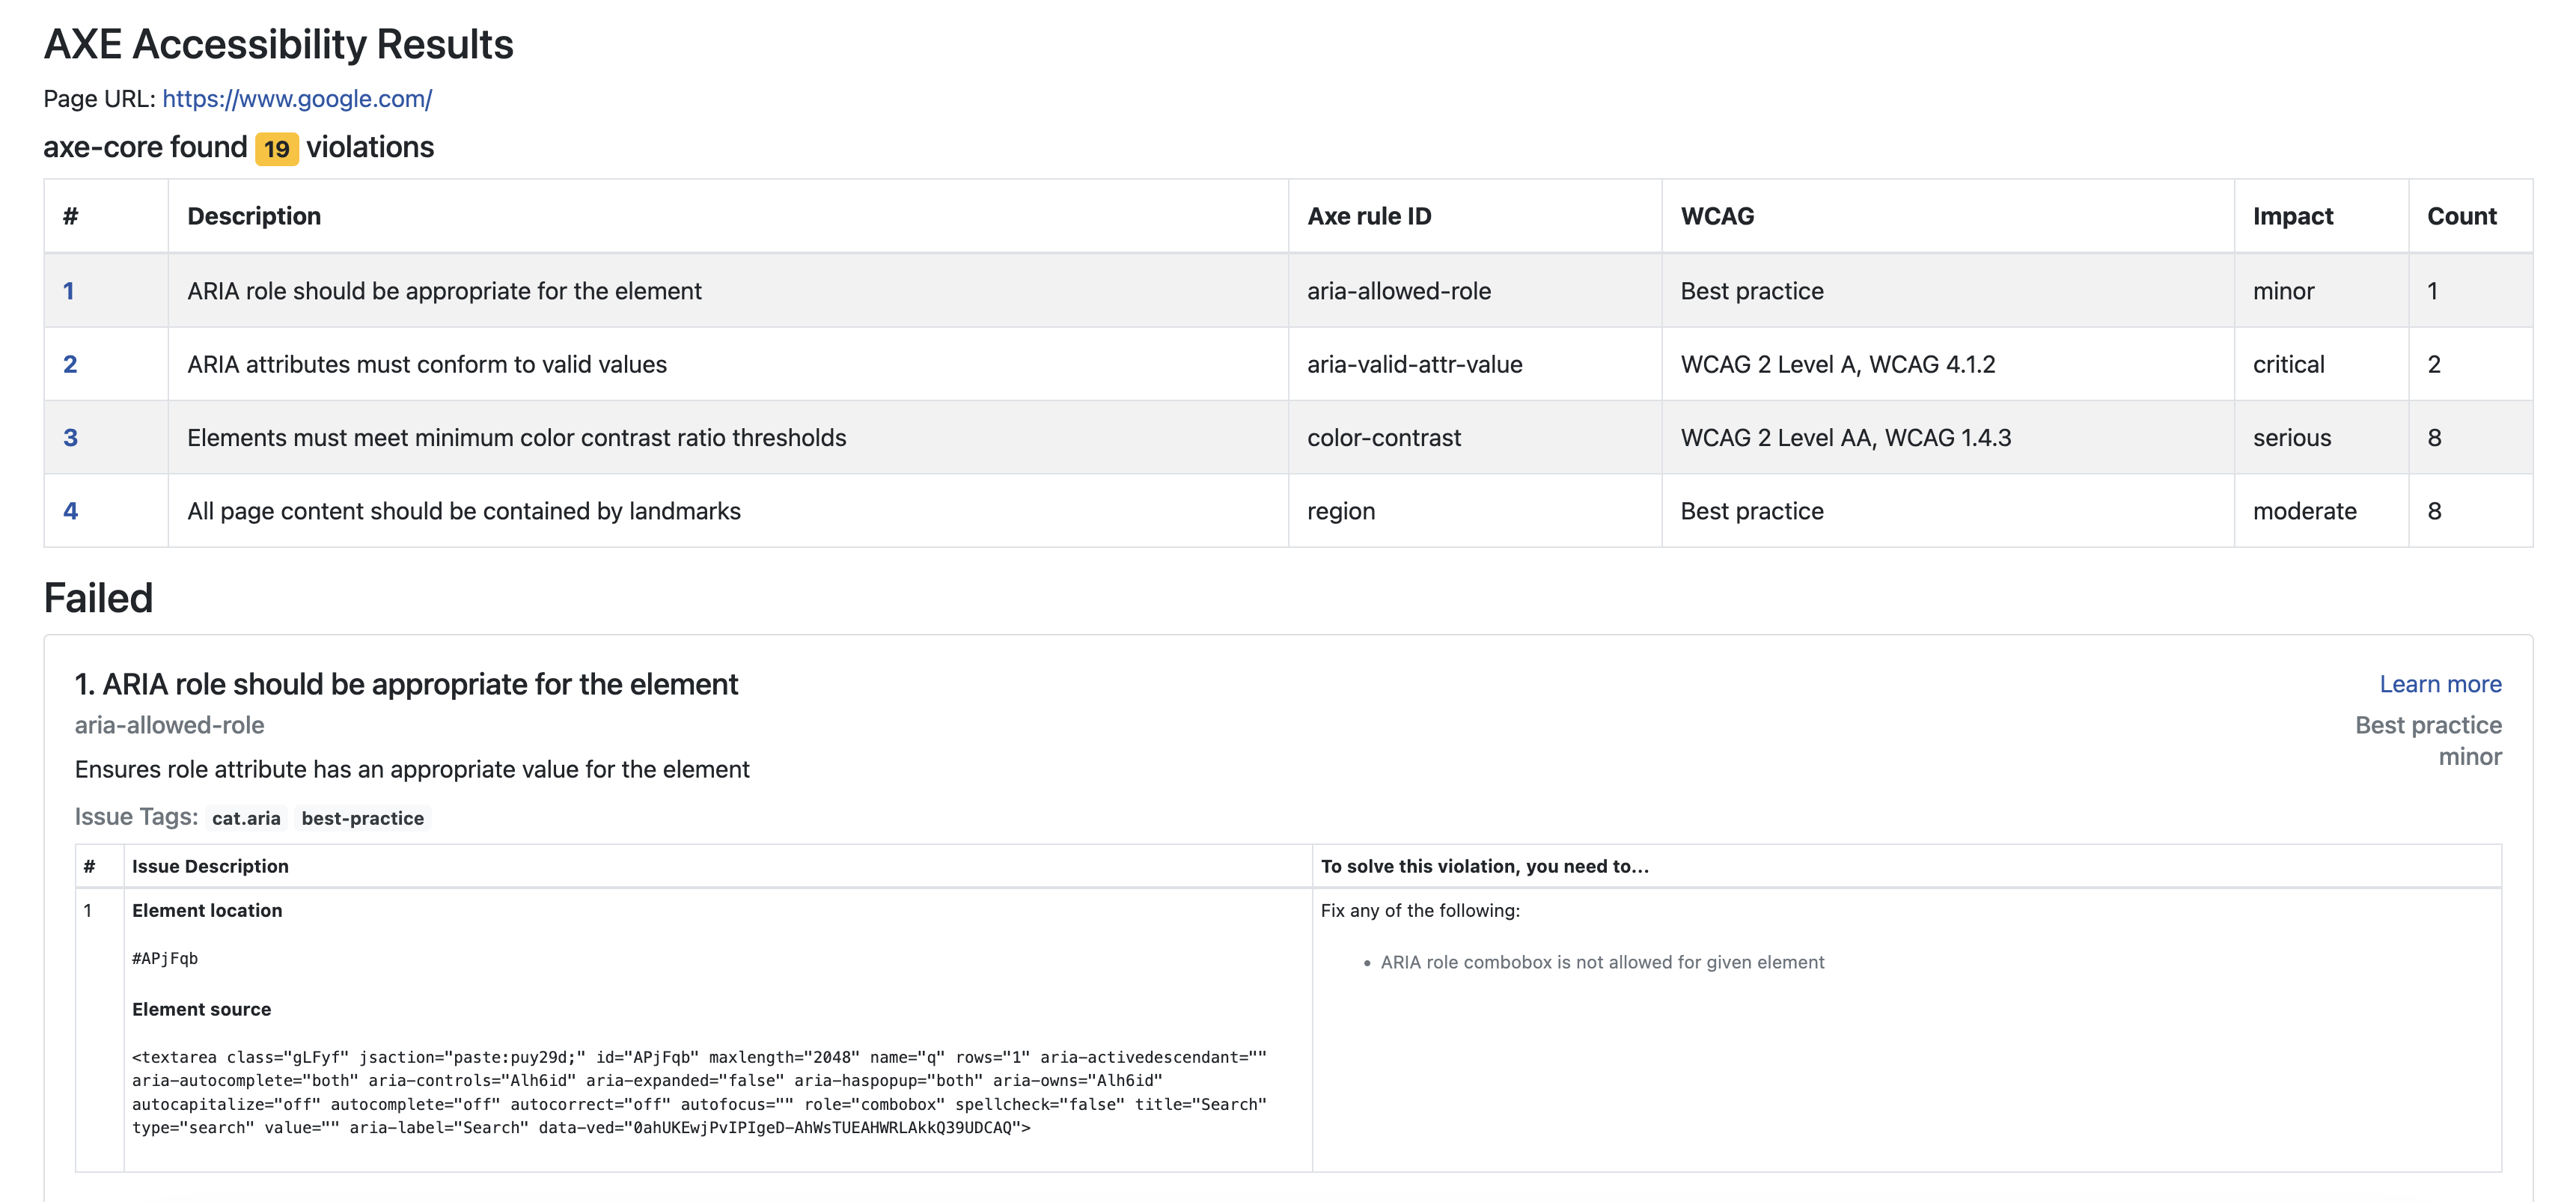2576x1202 pixels.
Task: Jump to violation number 3 link
Action: click(70, 437)
